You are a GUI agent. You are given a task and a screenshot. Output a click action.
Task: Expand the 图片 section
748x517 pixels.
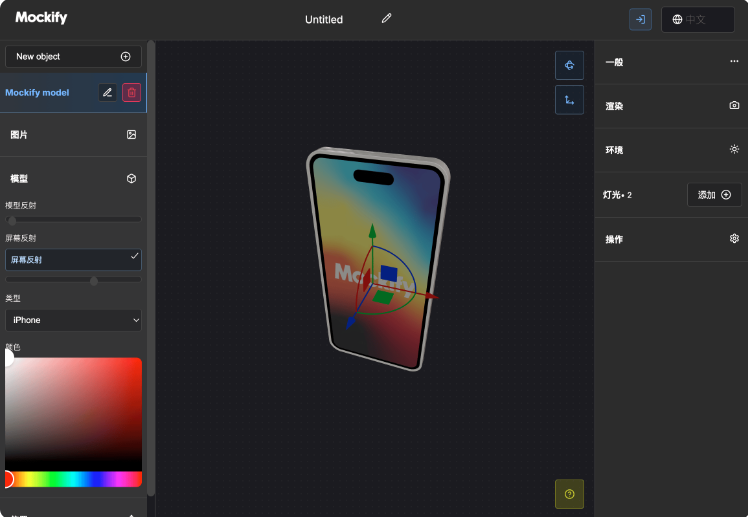[73, 134]
